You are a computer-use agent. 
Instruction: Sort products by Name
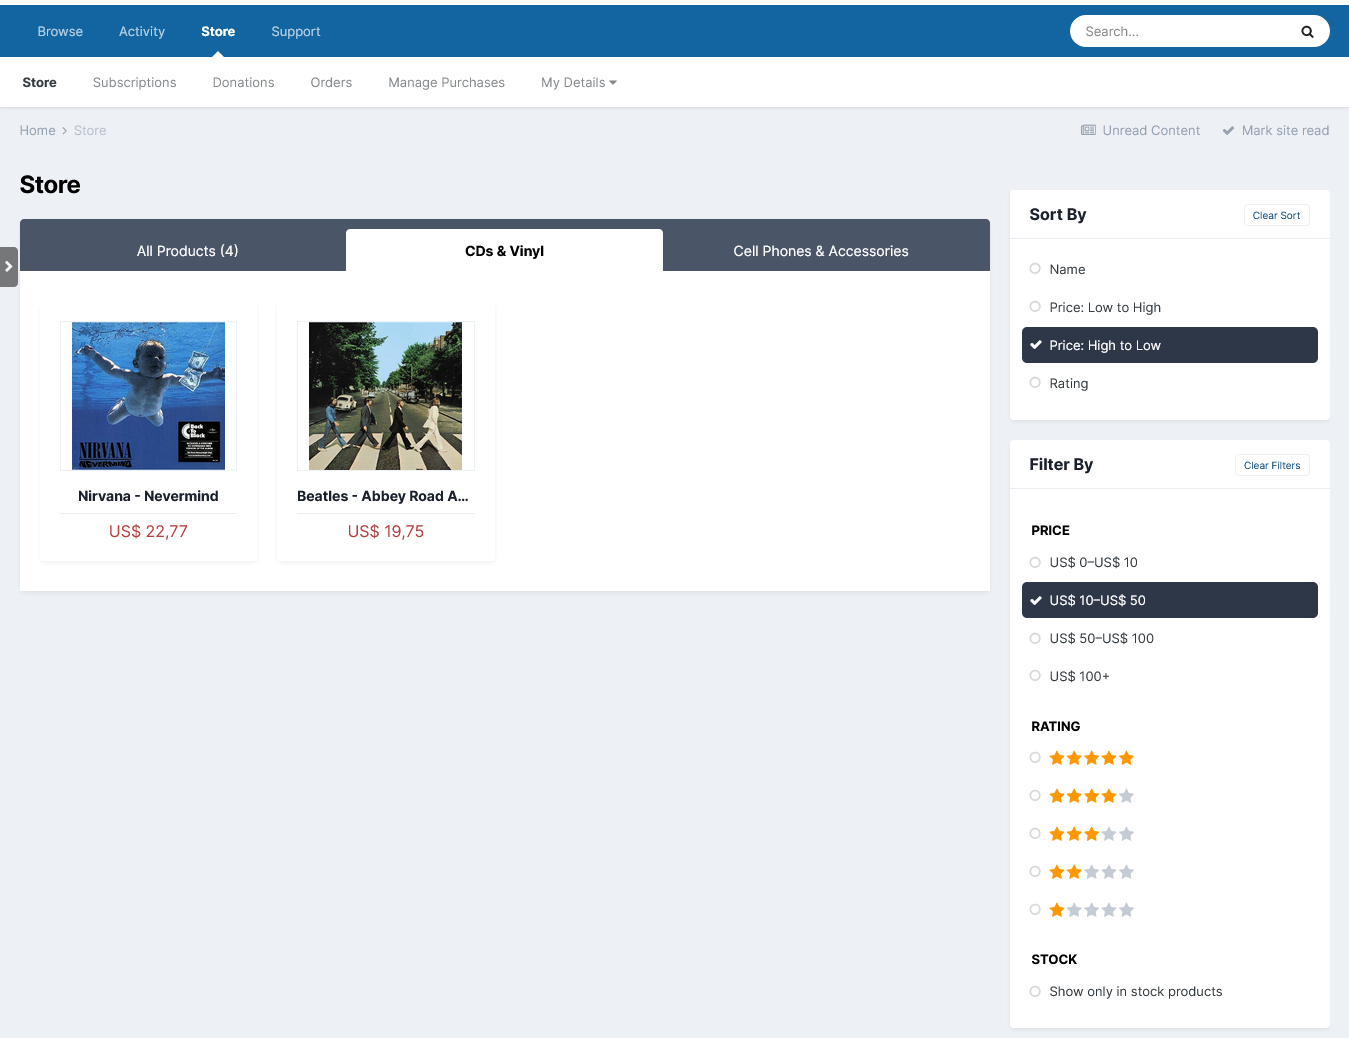[x=1169, y=269]
